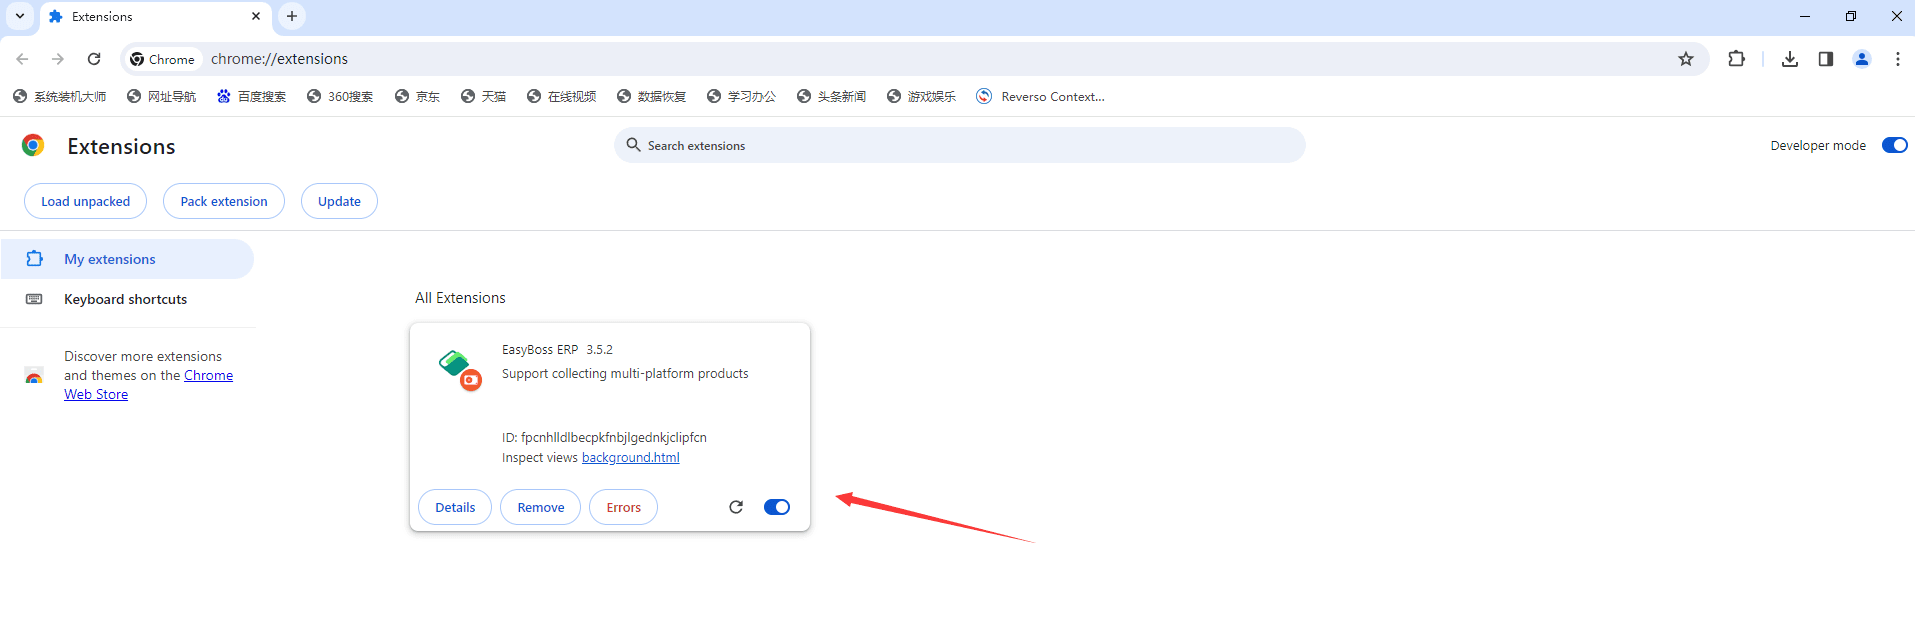Open the profile avatar menu
1915x623 pixels.
[x=1862, y=59]
